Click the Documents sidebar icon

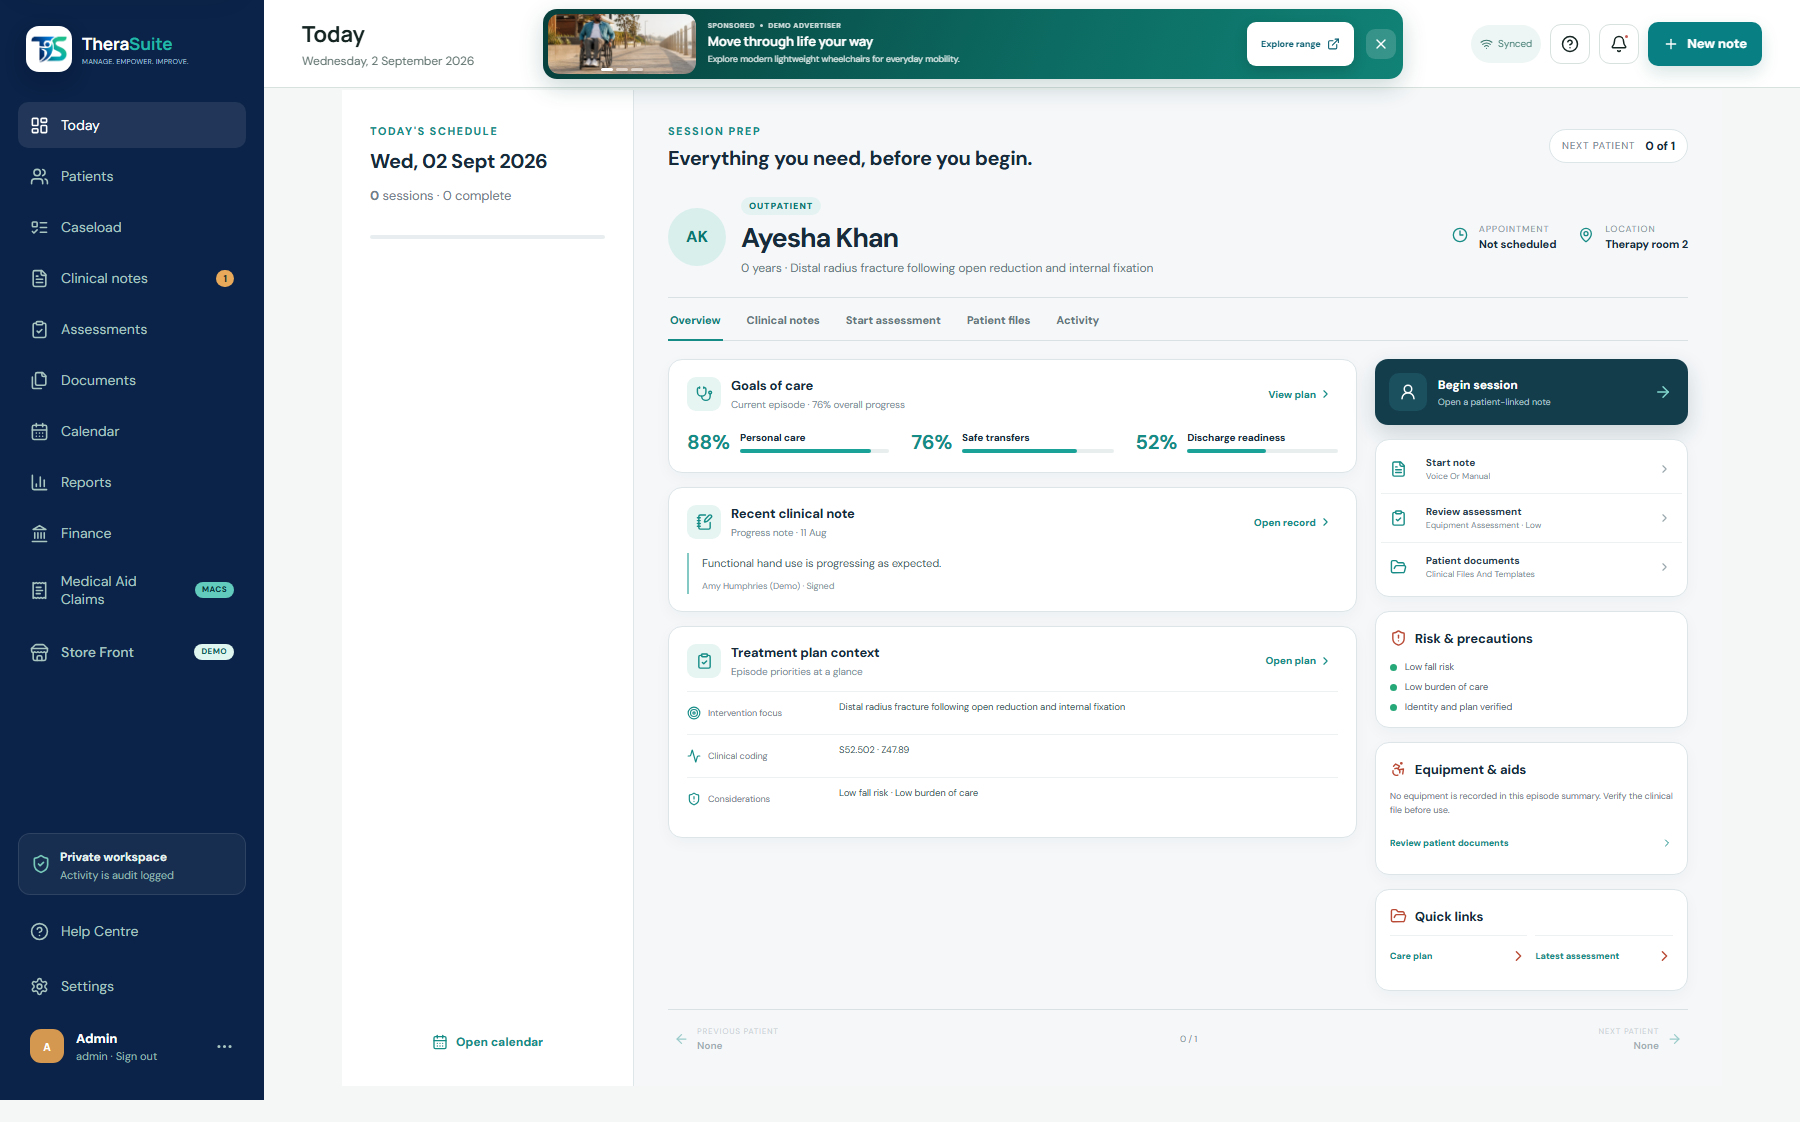40,380
